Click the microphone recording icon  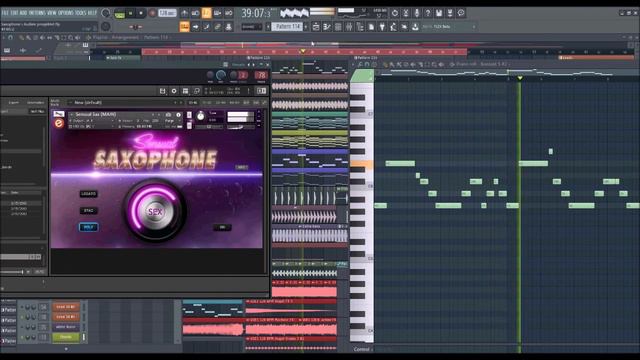coord(417,13)
